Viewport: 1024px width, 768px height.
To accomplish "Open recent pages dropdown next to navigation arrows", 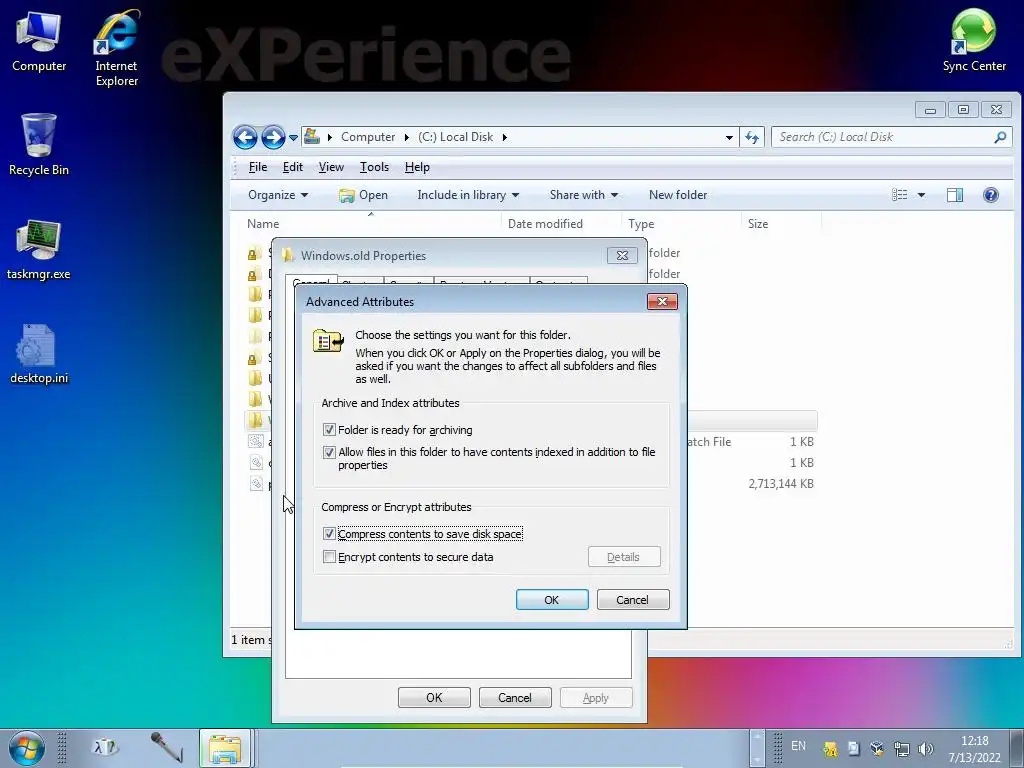I will [293, 137].
